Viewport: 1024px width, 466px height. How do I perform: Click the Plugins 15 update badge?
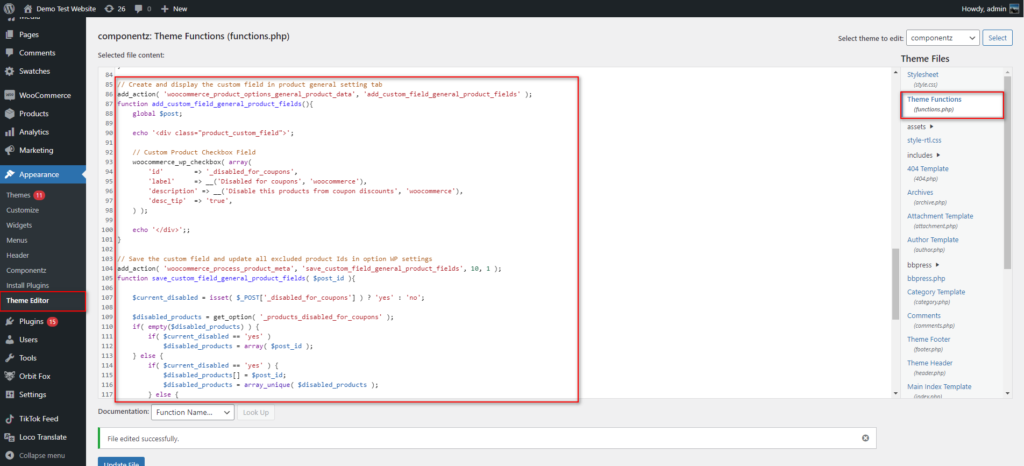[52, 322]
